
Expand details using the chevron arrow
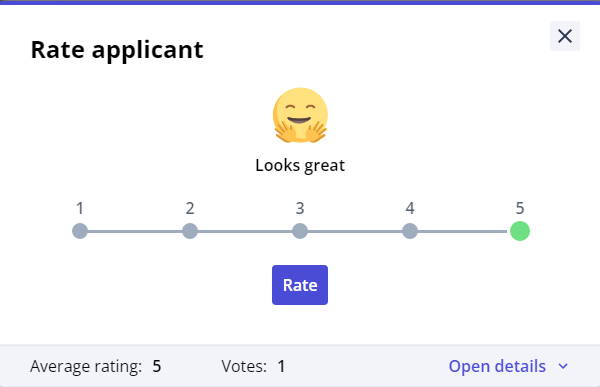tap(563, 366)
